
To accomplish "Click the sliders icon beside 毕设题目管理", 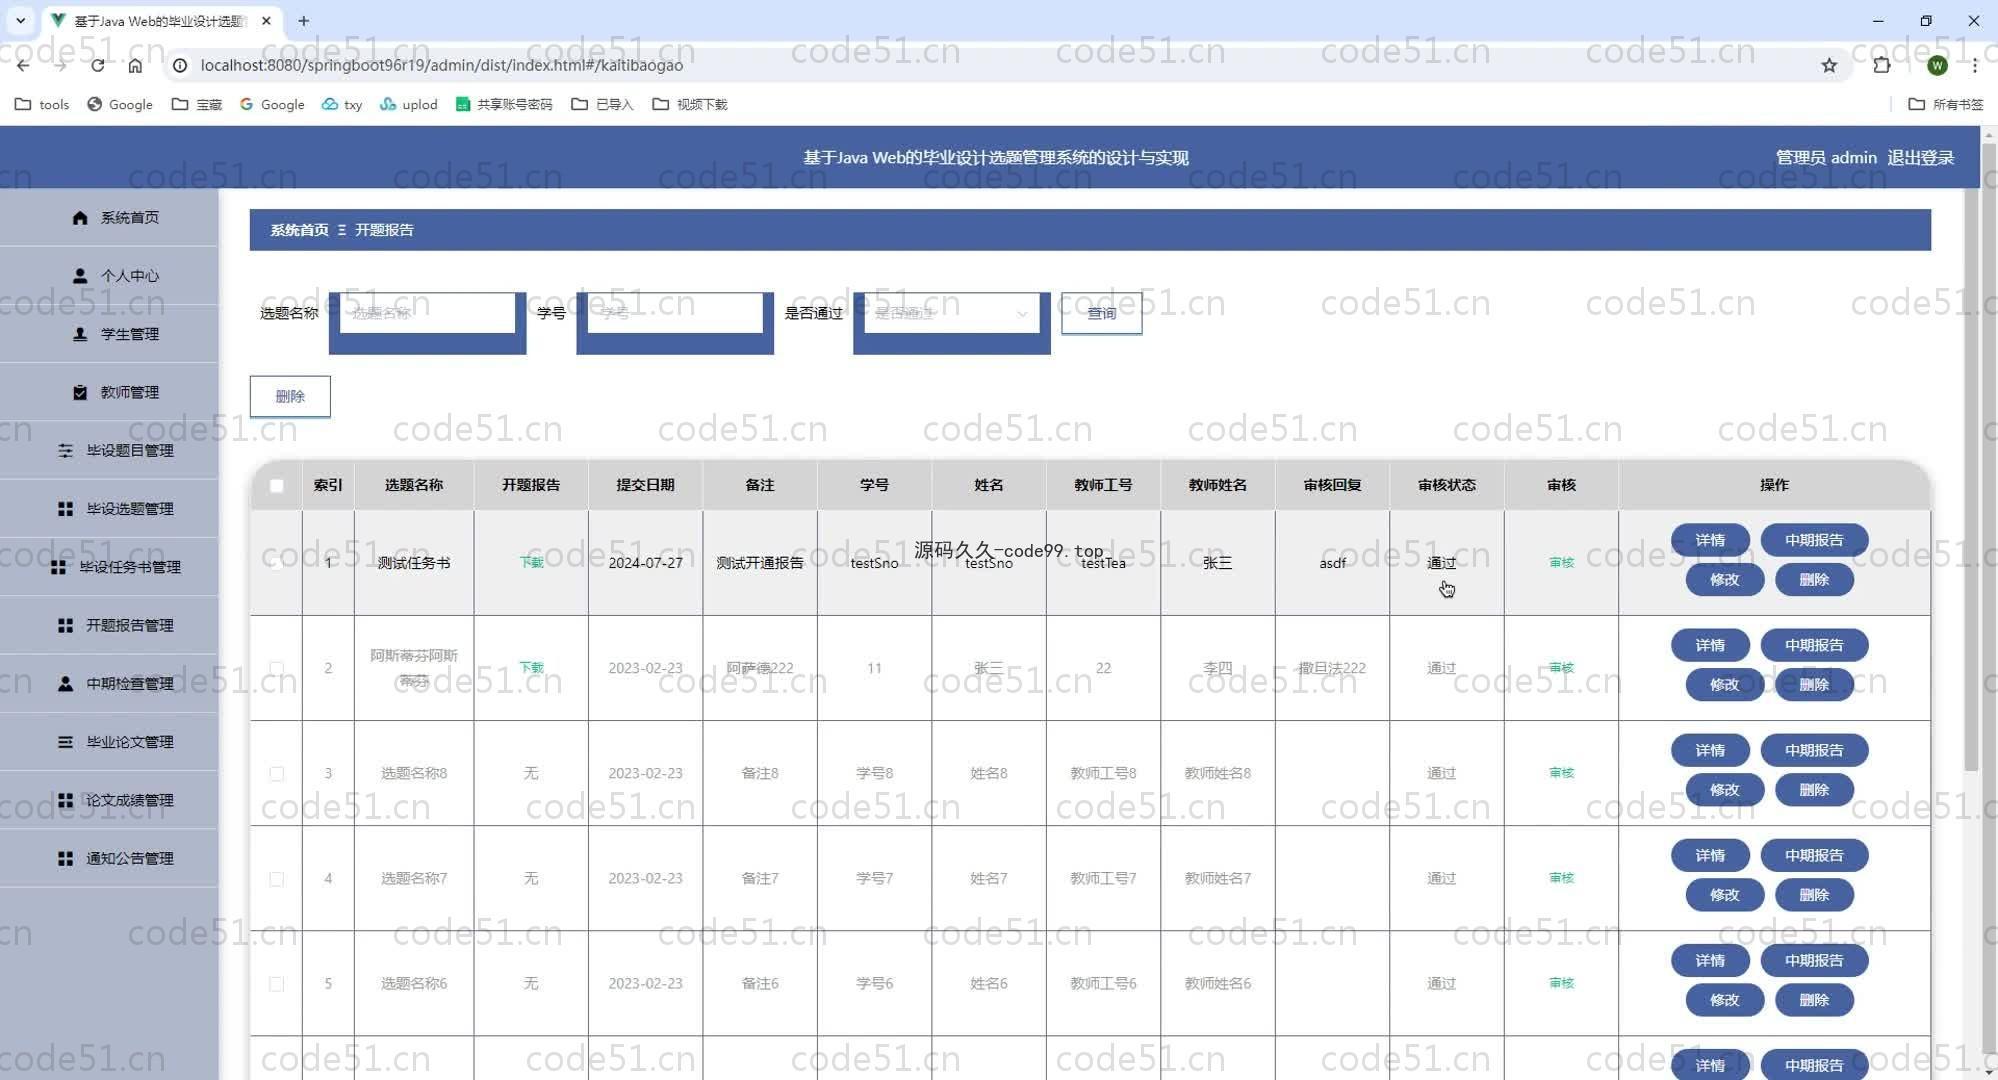I will pos(65,450).
